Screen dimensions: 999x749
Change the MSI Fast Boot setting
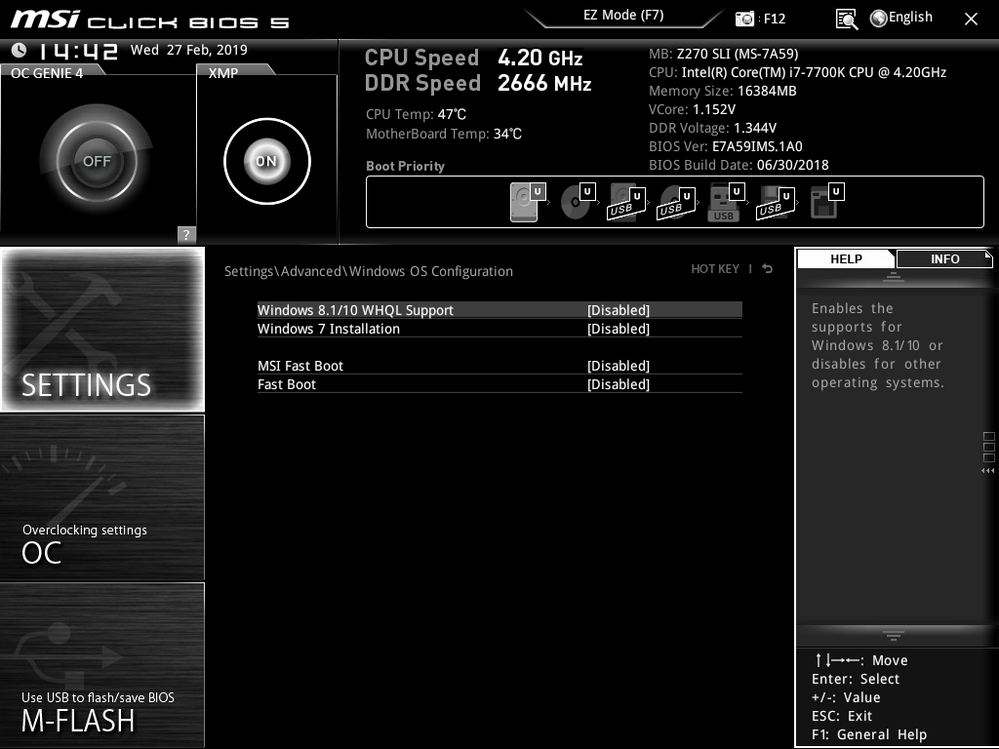[x=617, y=366]
